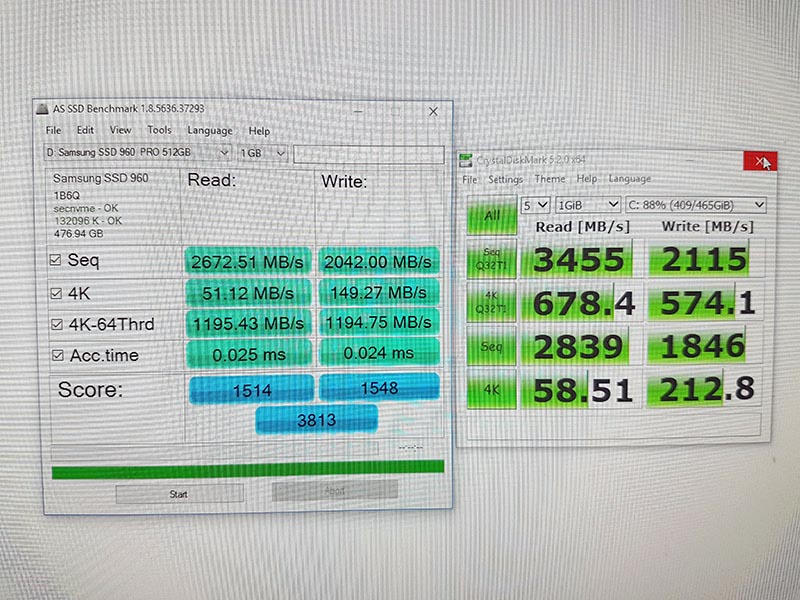Click the write access time 0.024 ms
The height and width of the screenshot is (600, 800).
pos(379,353)
